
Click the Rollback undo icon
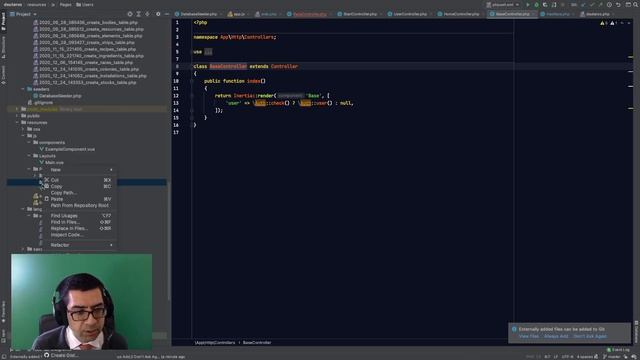point(618,4)
